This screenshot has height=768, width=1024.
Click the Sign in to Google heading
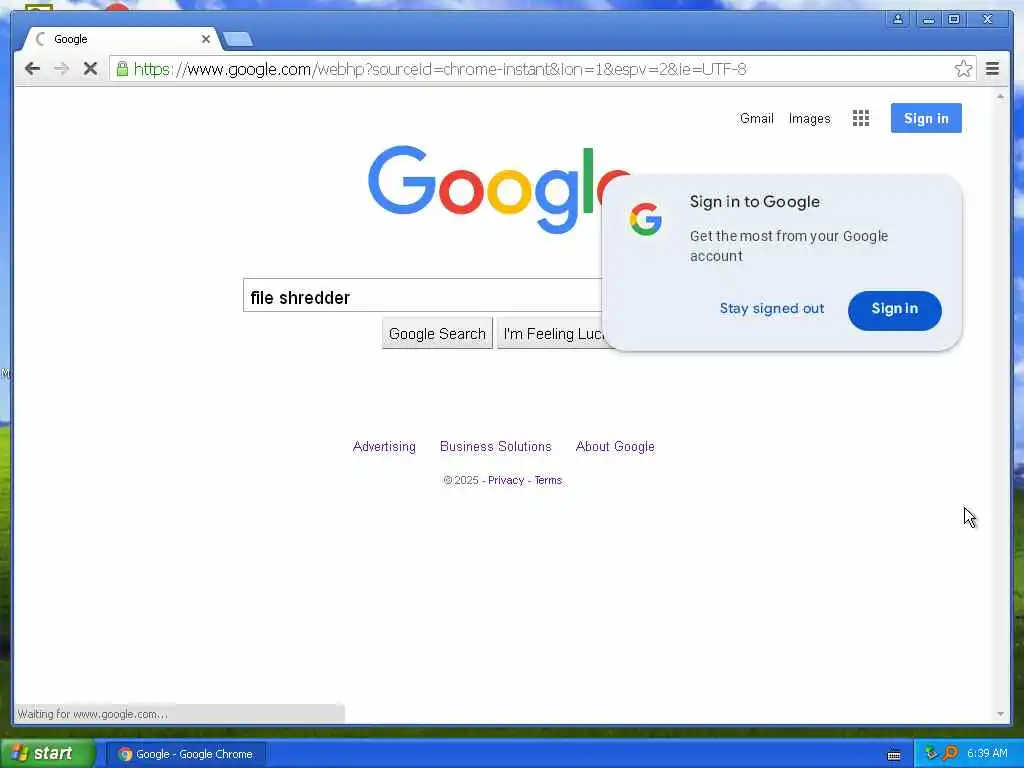point(754,201)
